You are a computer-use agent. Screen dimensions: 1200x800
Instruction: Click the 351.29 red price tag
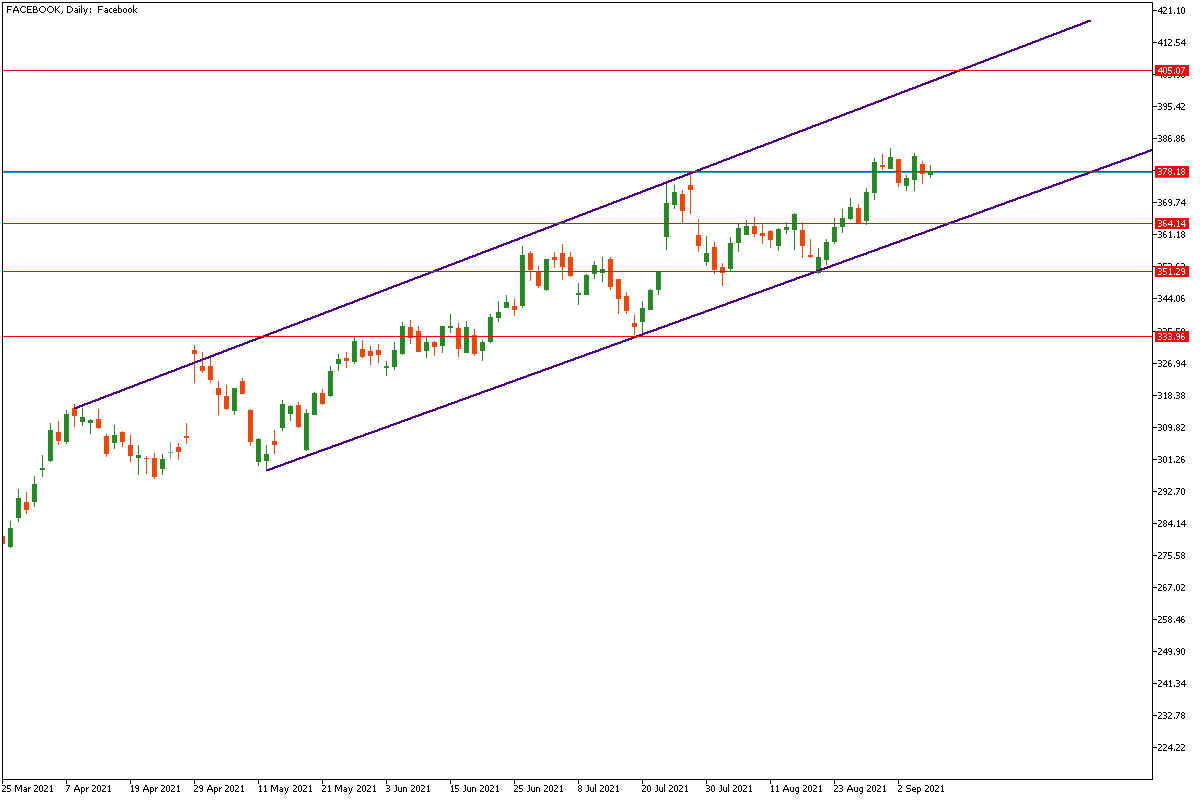(1170, 272)
